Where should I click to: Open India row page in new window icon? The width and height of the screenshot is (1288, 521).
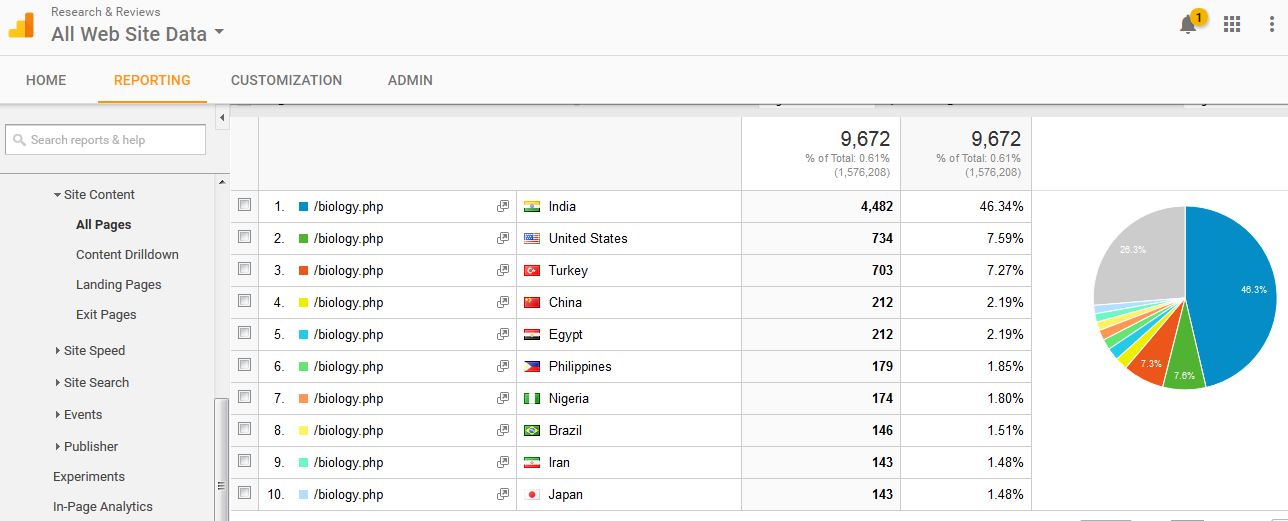[x=503, y=207]
